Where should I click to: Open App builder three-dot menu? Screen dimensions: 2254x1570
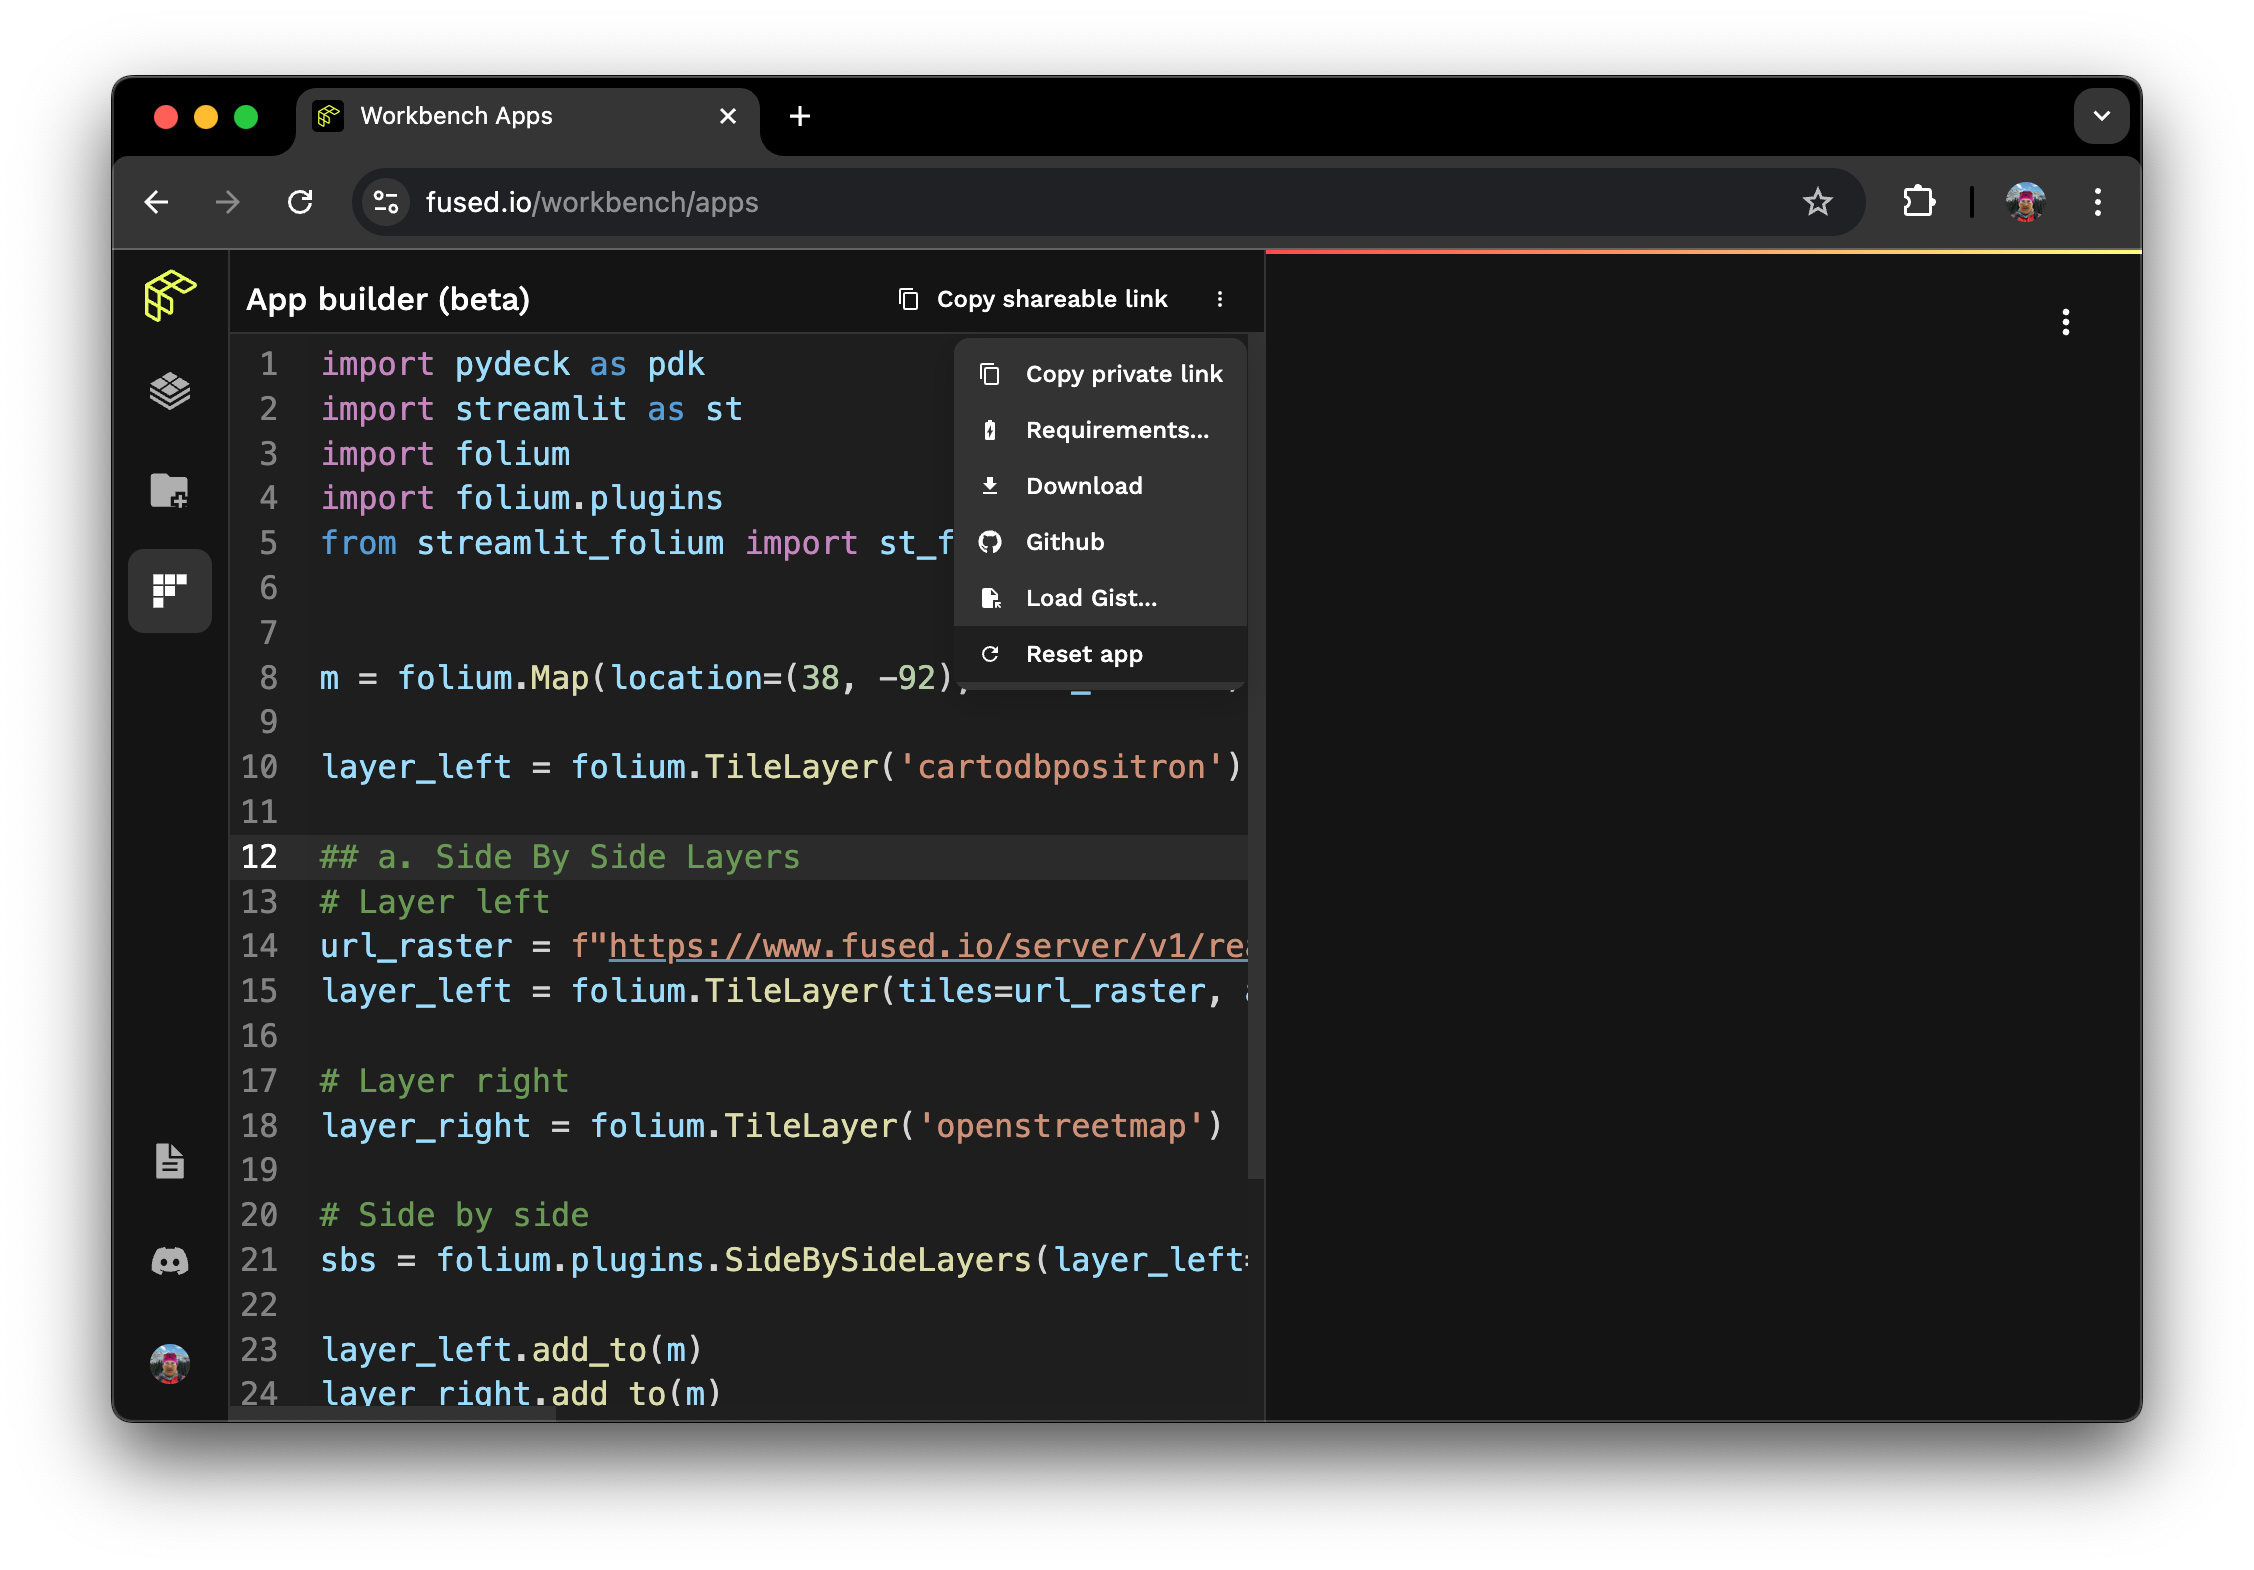coord(1220,299)
